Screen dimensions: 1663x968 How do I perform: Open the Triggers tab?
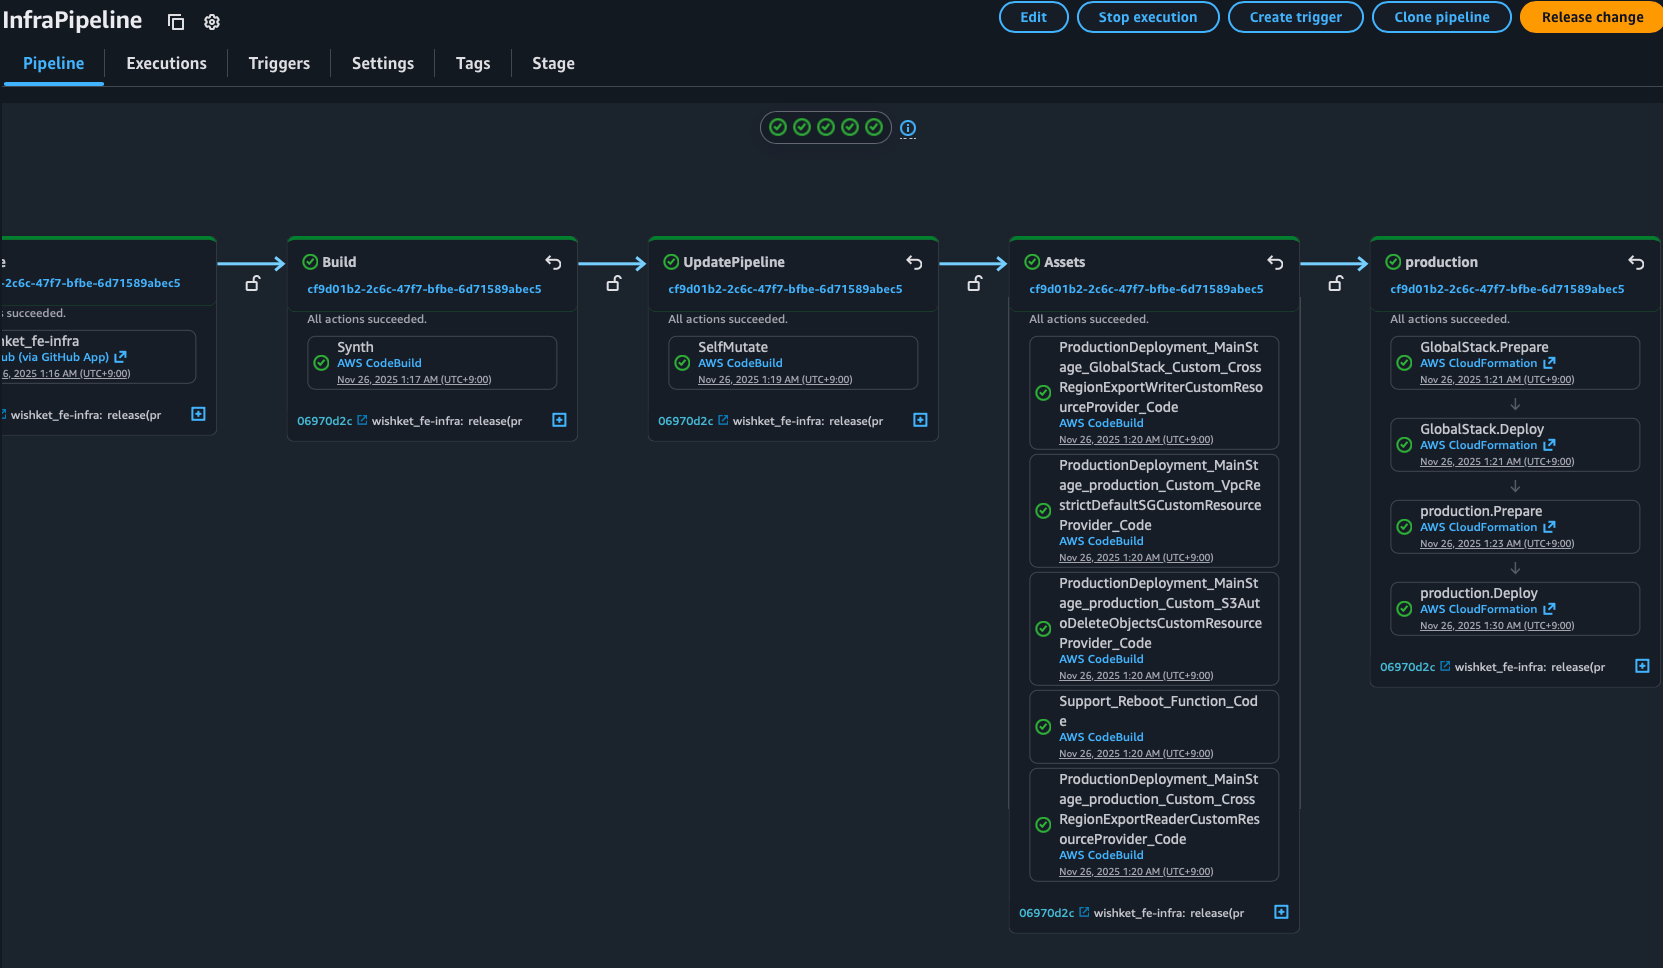pyautogui.click(x=279, y=64)
